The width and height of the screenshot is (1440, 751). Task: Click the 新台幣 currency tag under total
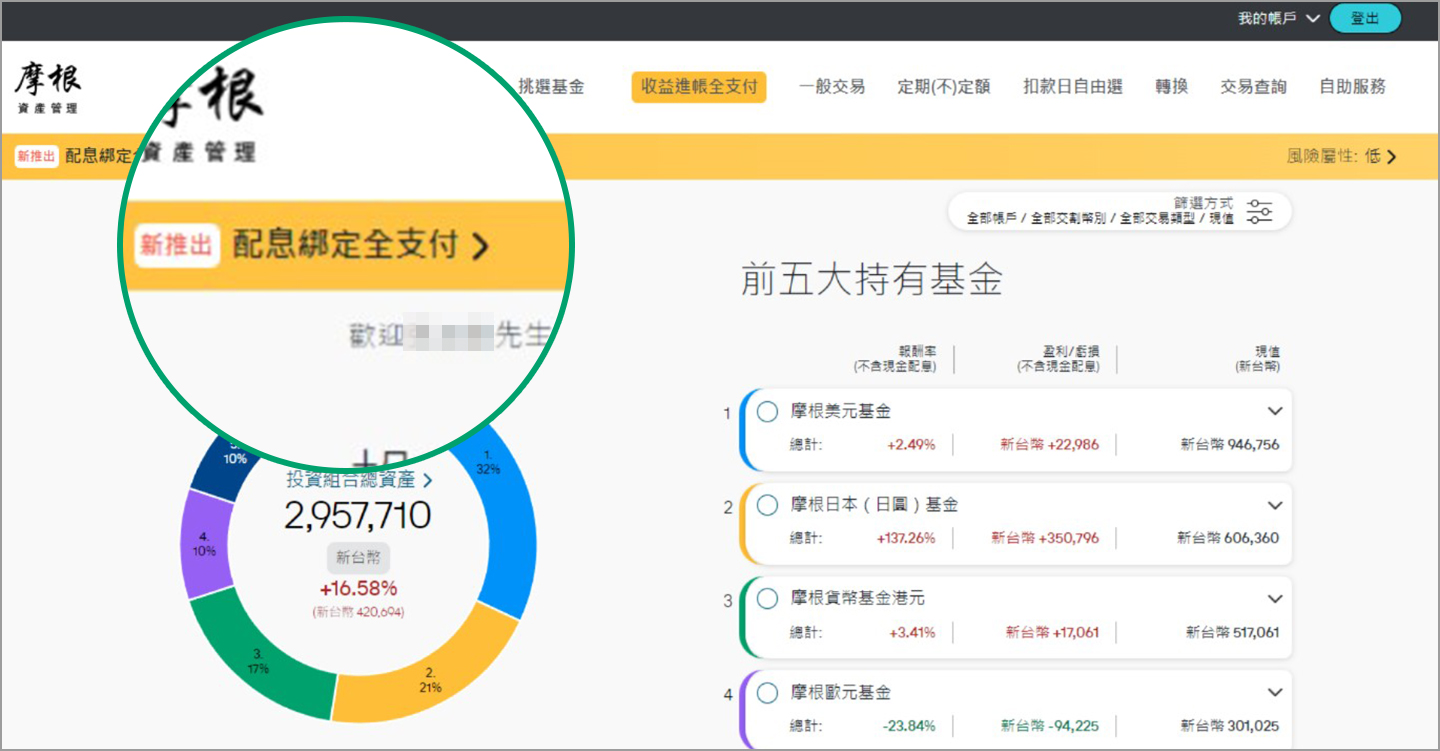tap(358, 558)
